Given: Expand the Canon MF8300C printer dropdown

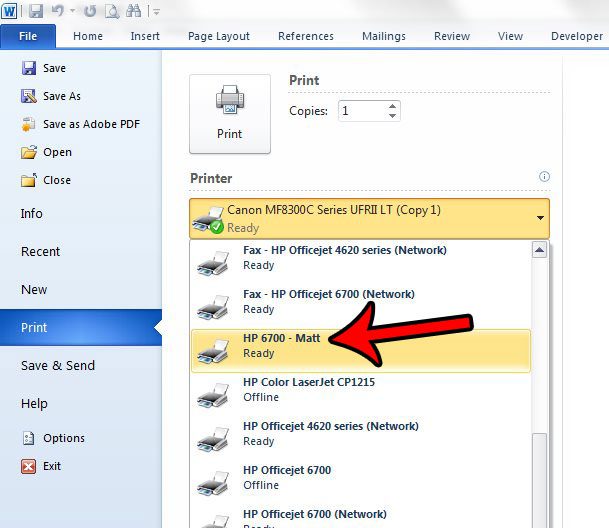Looking at the screenshot, I should (540, 217).
